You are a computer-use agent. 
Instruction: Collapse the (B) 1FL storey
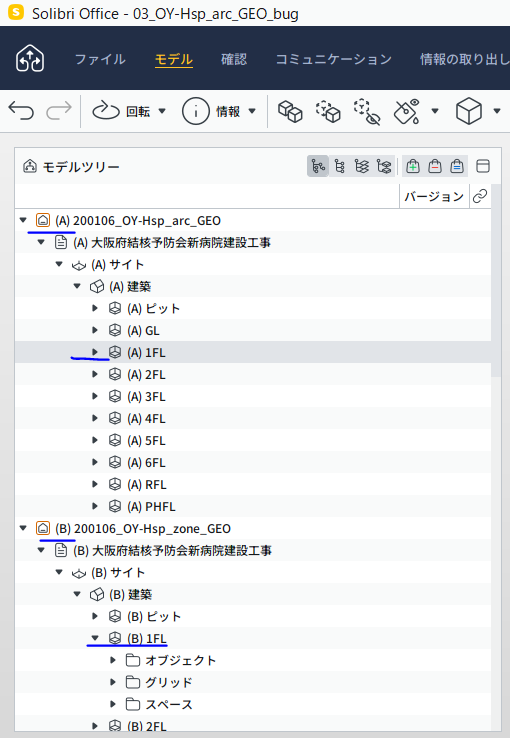pos(95,638)
